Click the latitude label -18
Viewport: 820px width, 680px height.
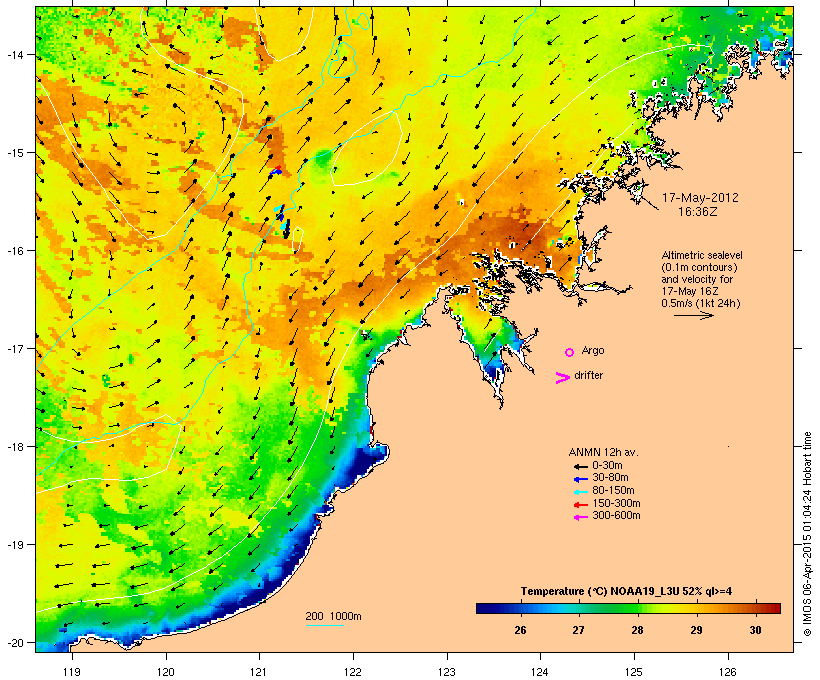click(14, 447)
